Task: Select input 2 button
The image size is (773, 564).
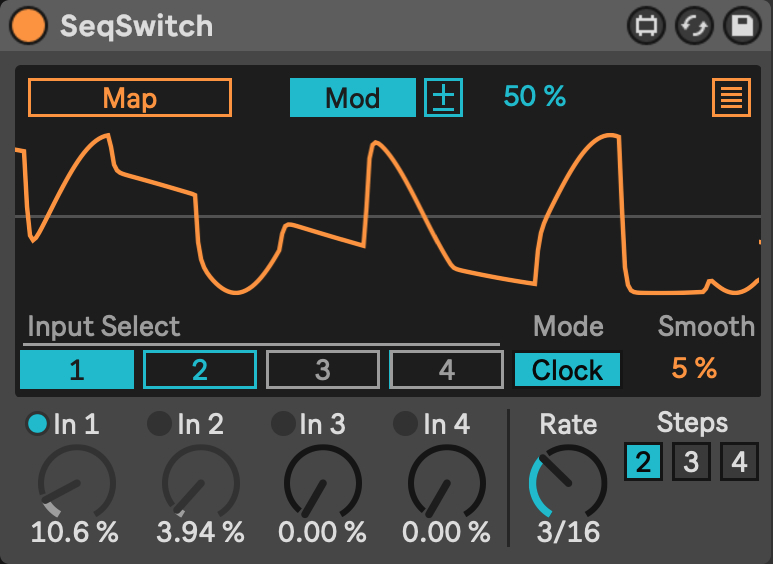Action: [200, 370]
